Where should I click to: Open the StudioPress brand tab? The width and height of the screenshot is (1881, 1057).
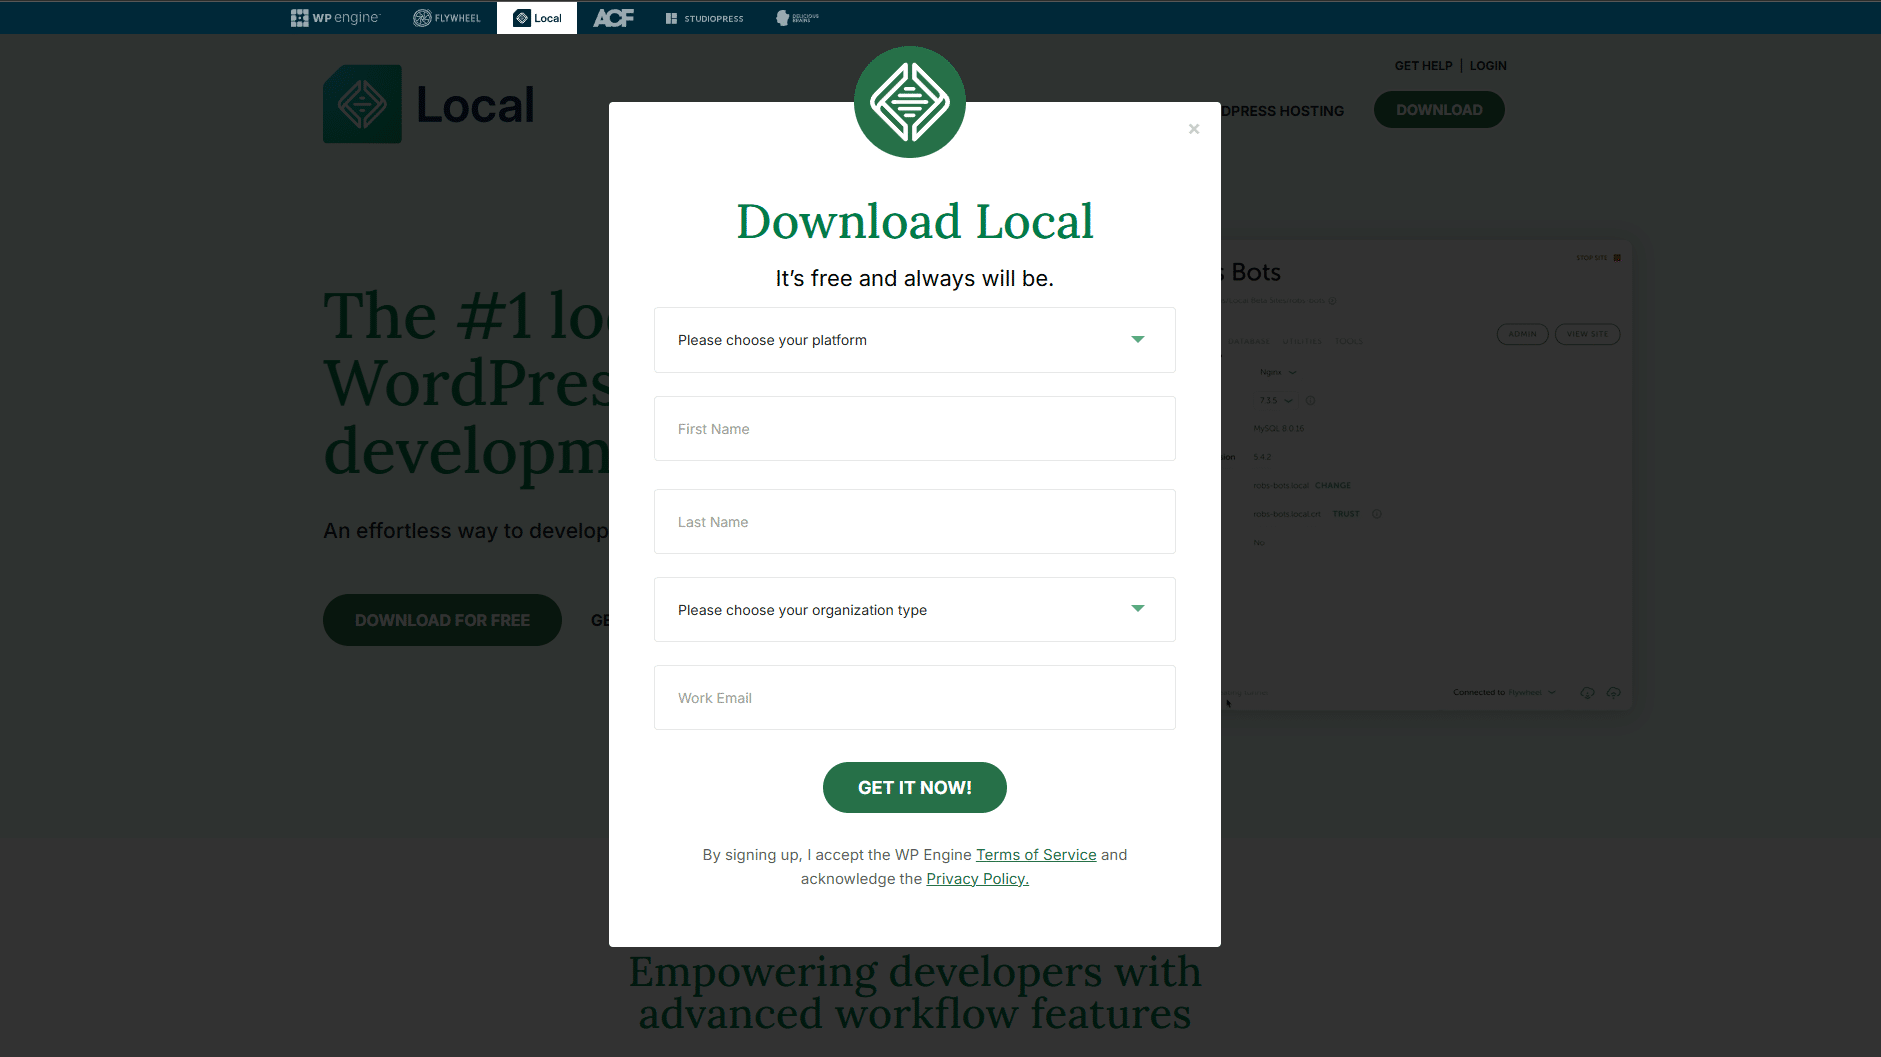704,18
